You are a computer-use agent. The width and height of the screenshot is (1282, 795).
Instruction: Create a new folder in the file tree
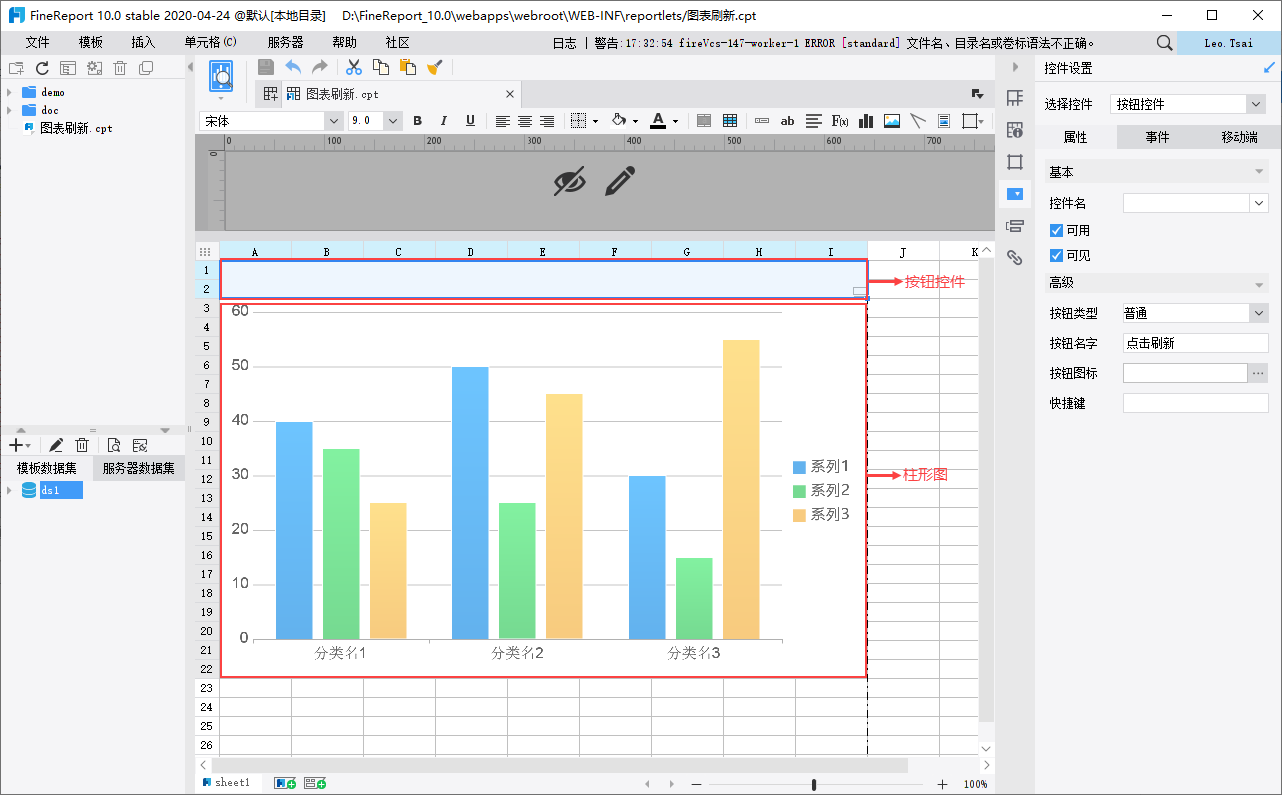coord(16,68)
